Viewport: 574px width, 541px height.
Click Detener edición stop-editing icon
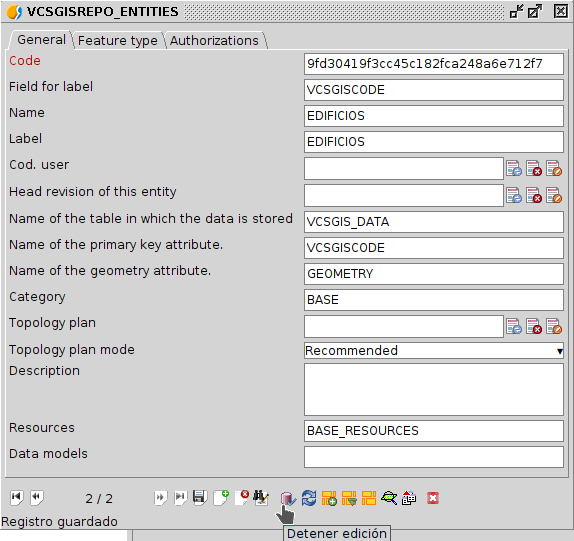(x=288, y=499)
